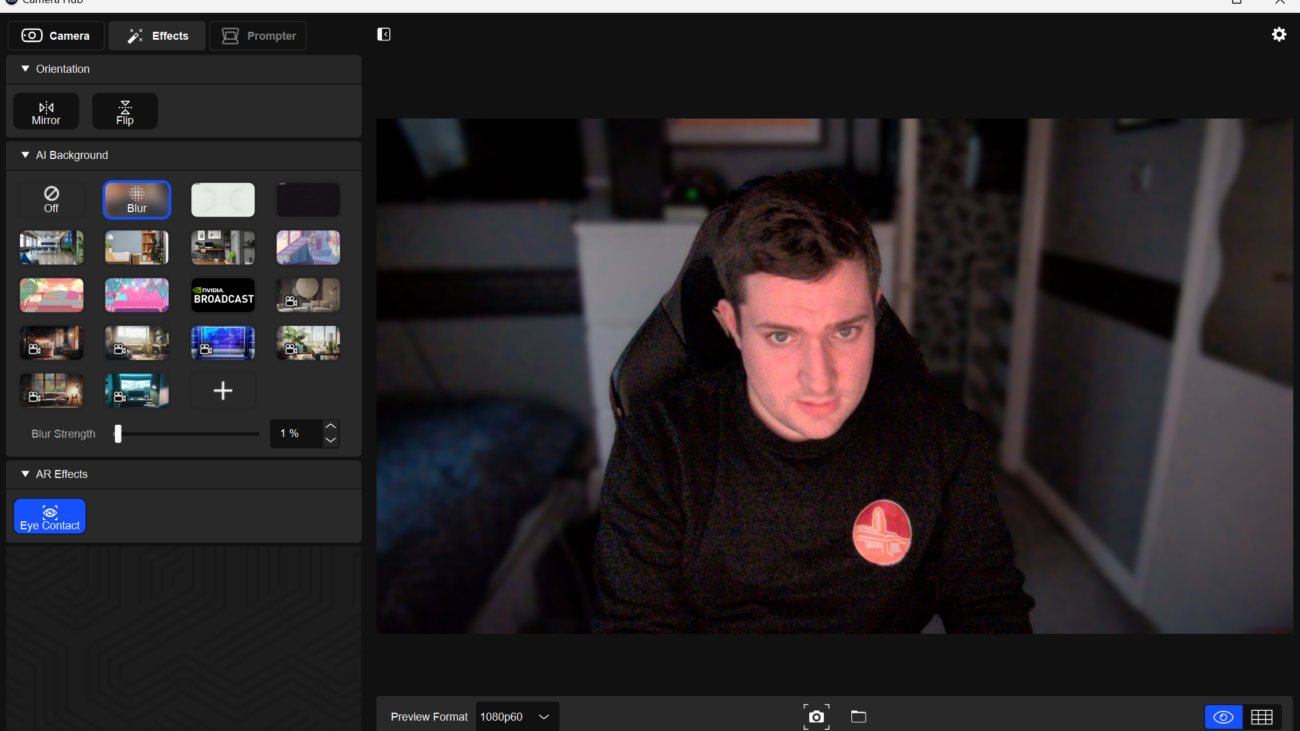Image resolution: width=1300 pixels, height=731 pixels.
Task: Select the blue futuristic studio video background
Action: point(223,343)
